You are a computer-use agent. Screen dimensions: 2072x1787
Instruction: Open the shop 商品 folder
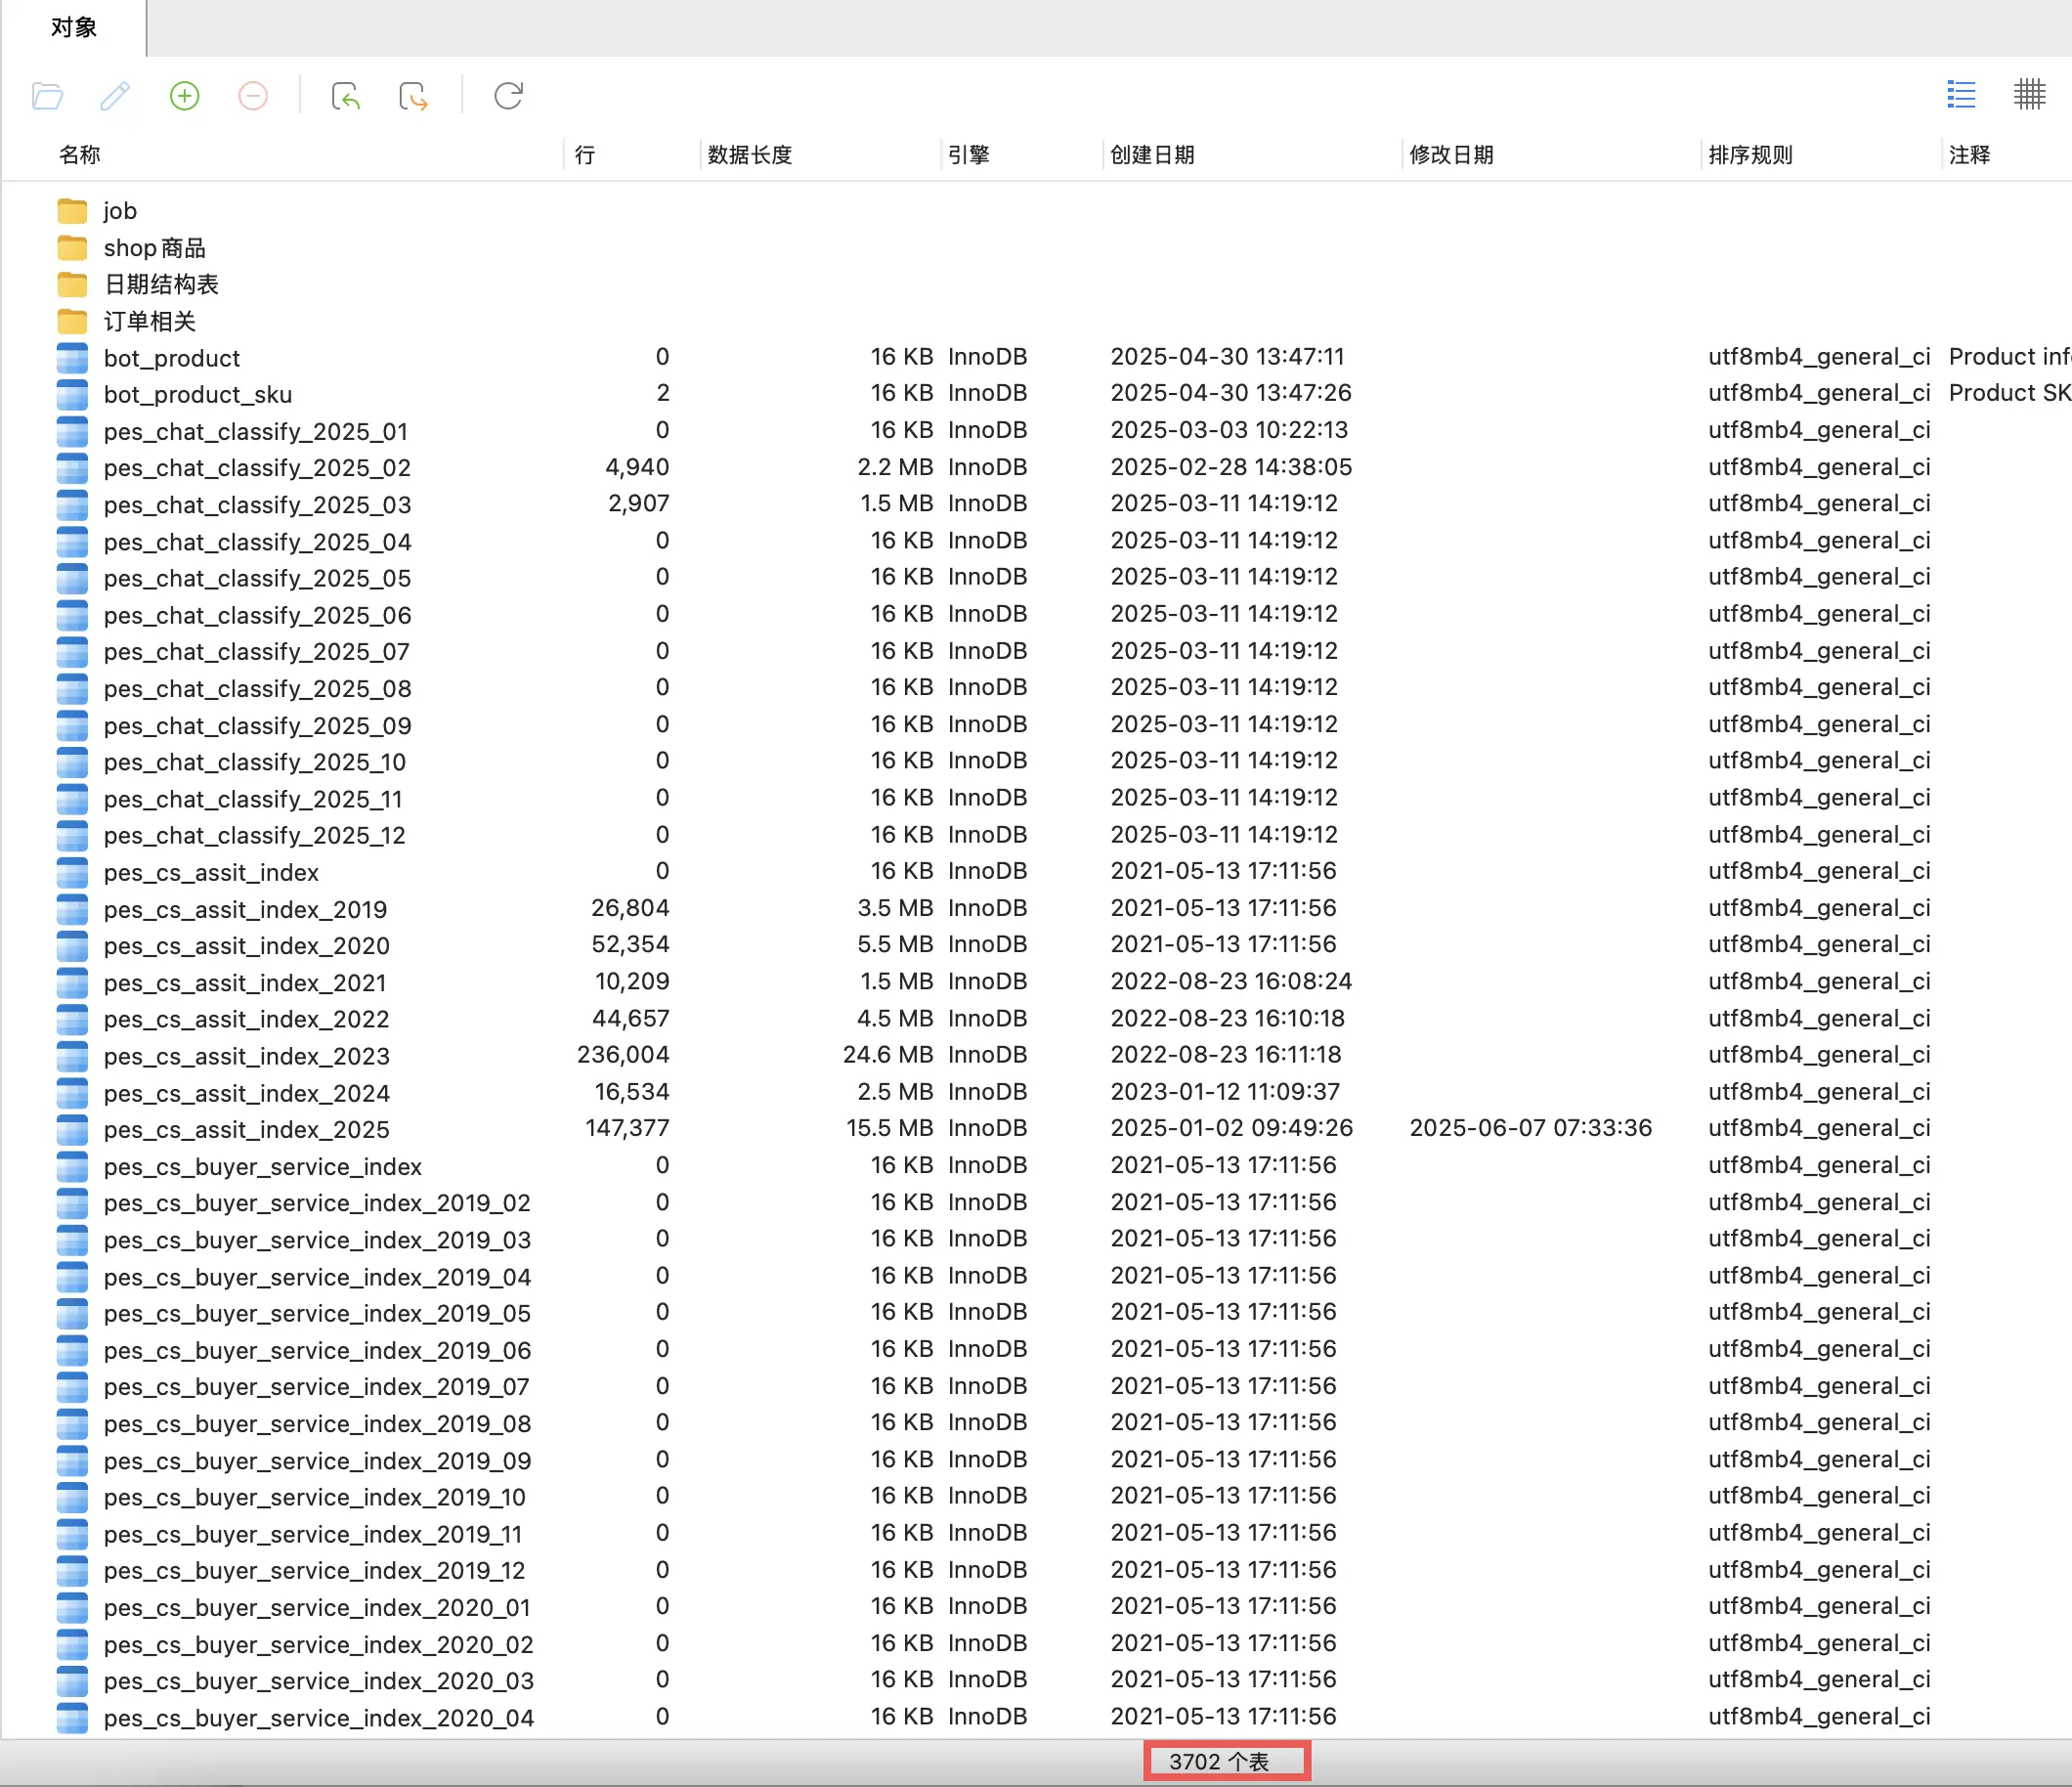[x=154, y=248]
